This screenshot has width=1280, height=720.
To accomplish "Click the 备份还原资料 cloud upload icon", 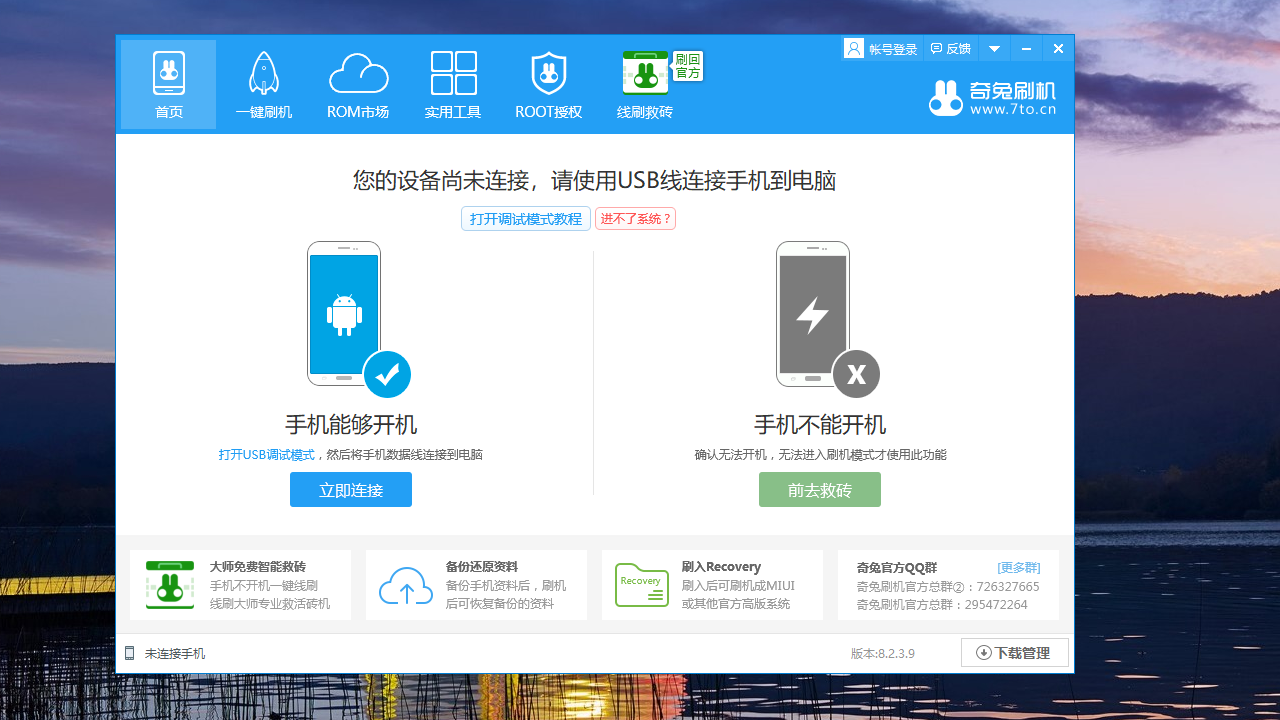I will (x=406, y=585).
